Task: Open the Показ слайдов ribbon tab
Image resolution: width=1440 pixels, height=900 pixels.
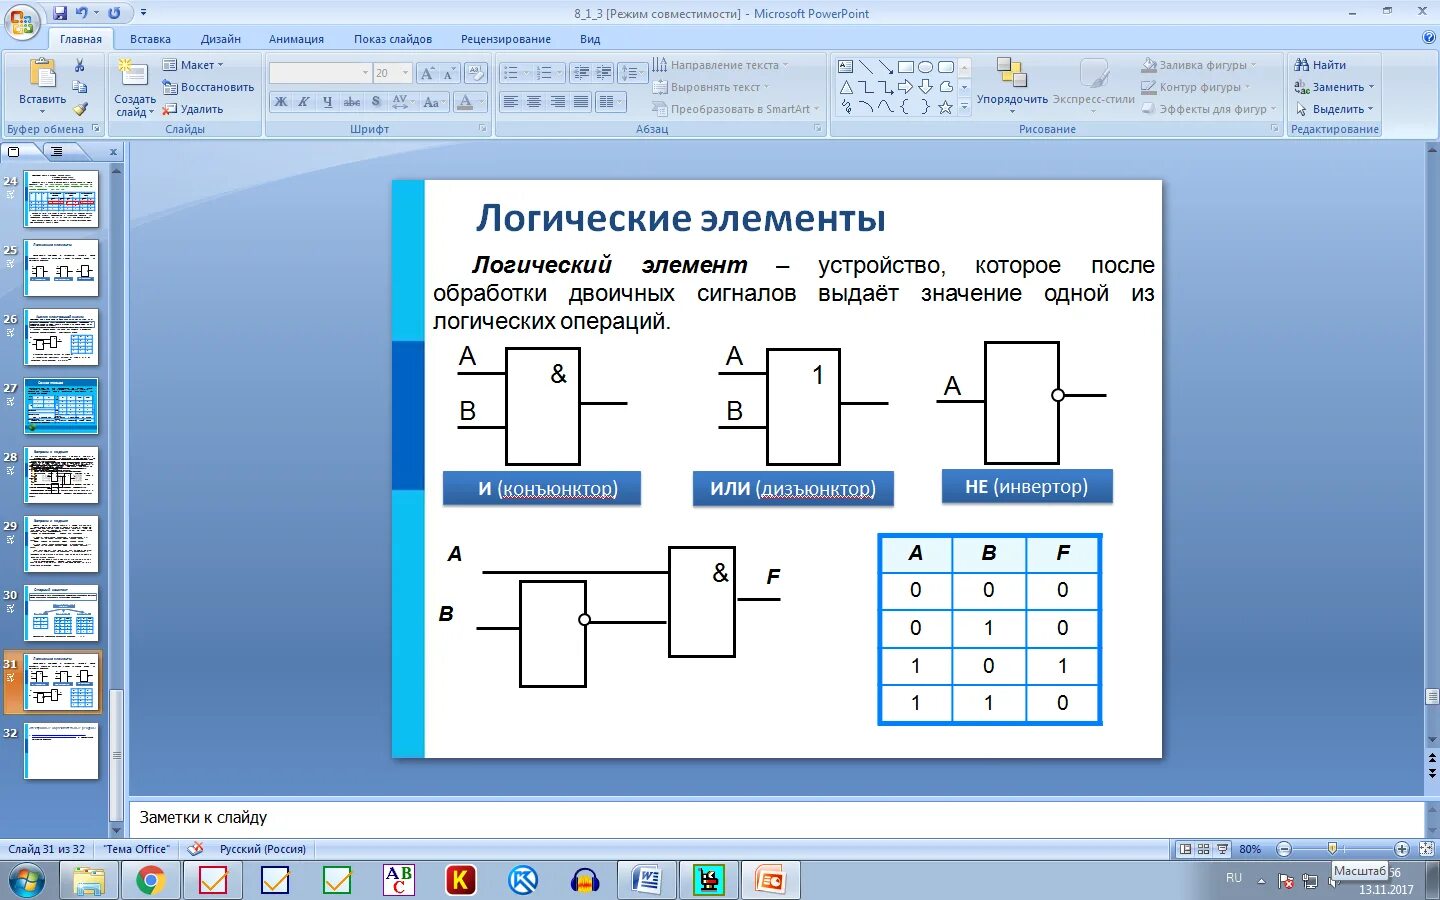Action: 393,39
